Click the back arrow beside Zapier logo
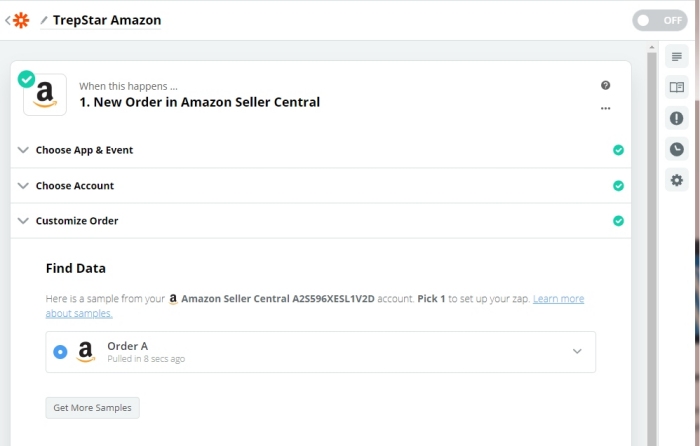Viewport: 700px width, 446px height. click(8, 20)
